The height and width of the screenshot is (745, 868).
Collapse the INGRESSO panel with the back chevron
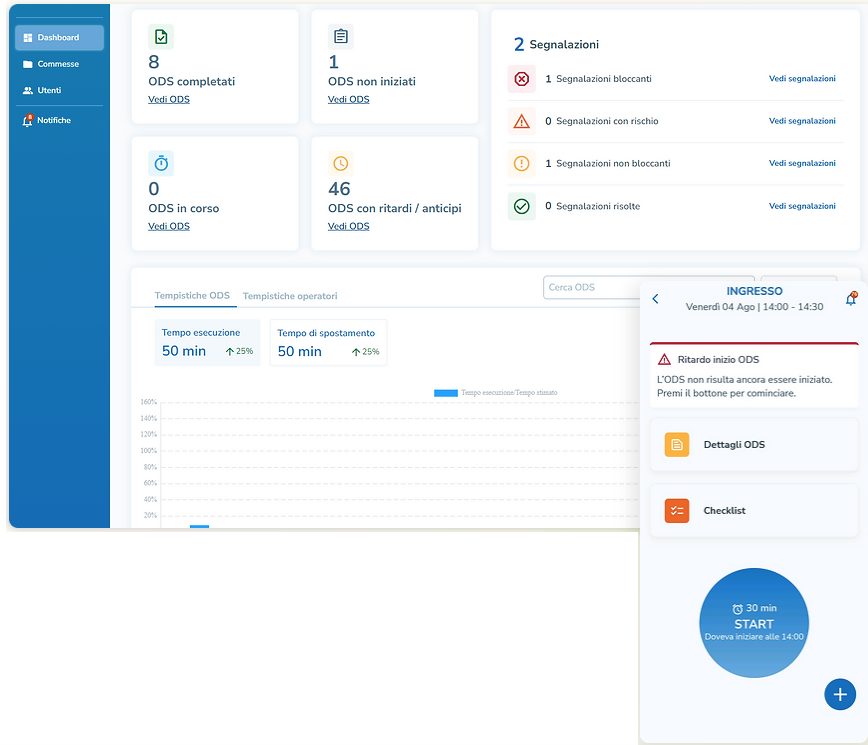657,298
